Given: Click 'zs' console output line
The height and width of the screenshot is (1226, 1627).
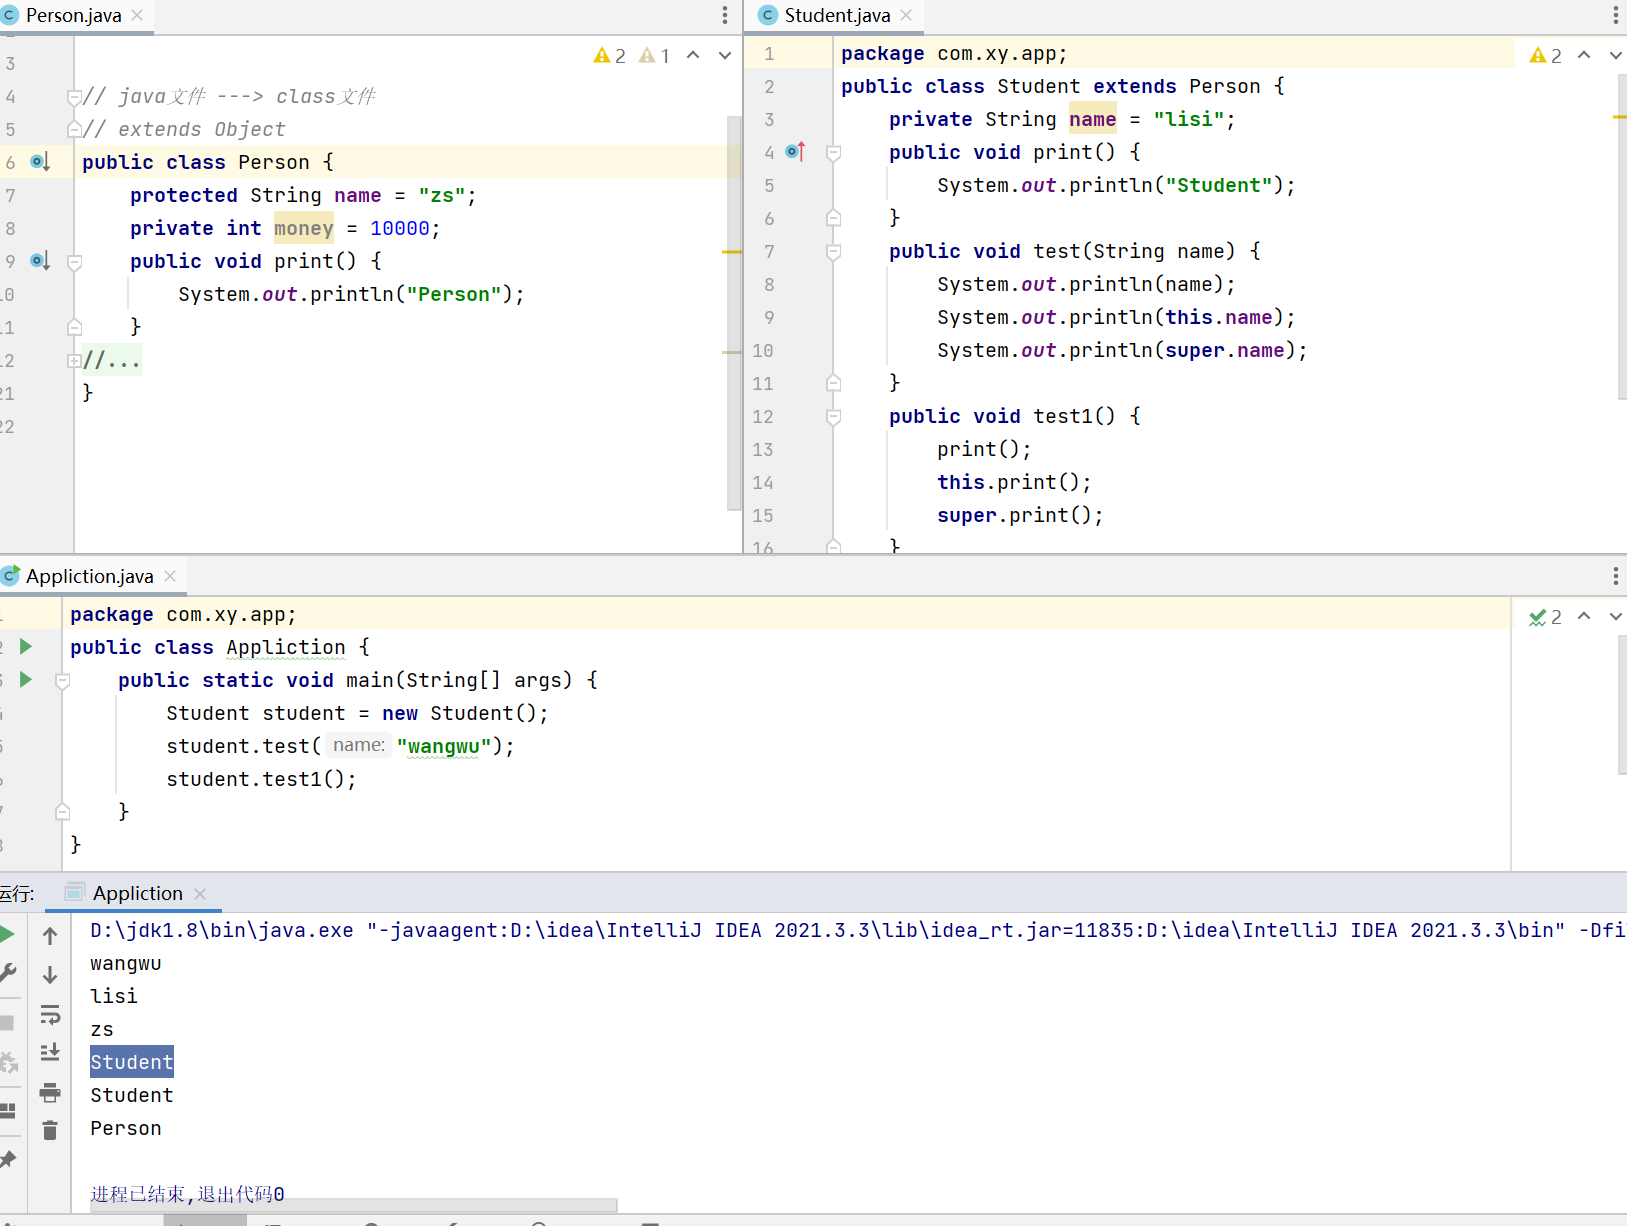Looking at the screenshot, I should coord(102,1029).
